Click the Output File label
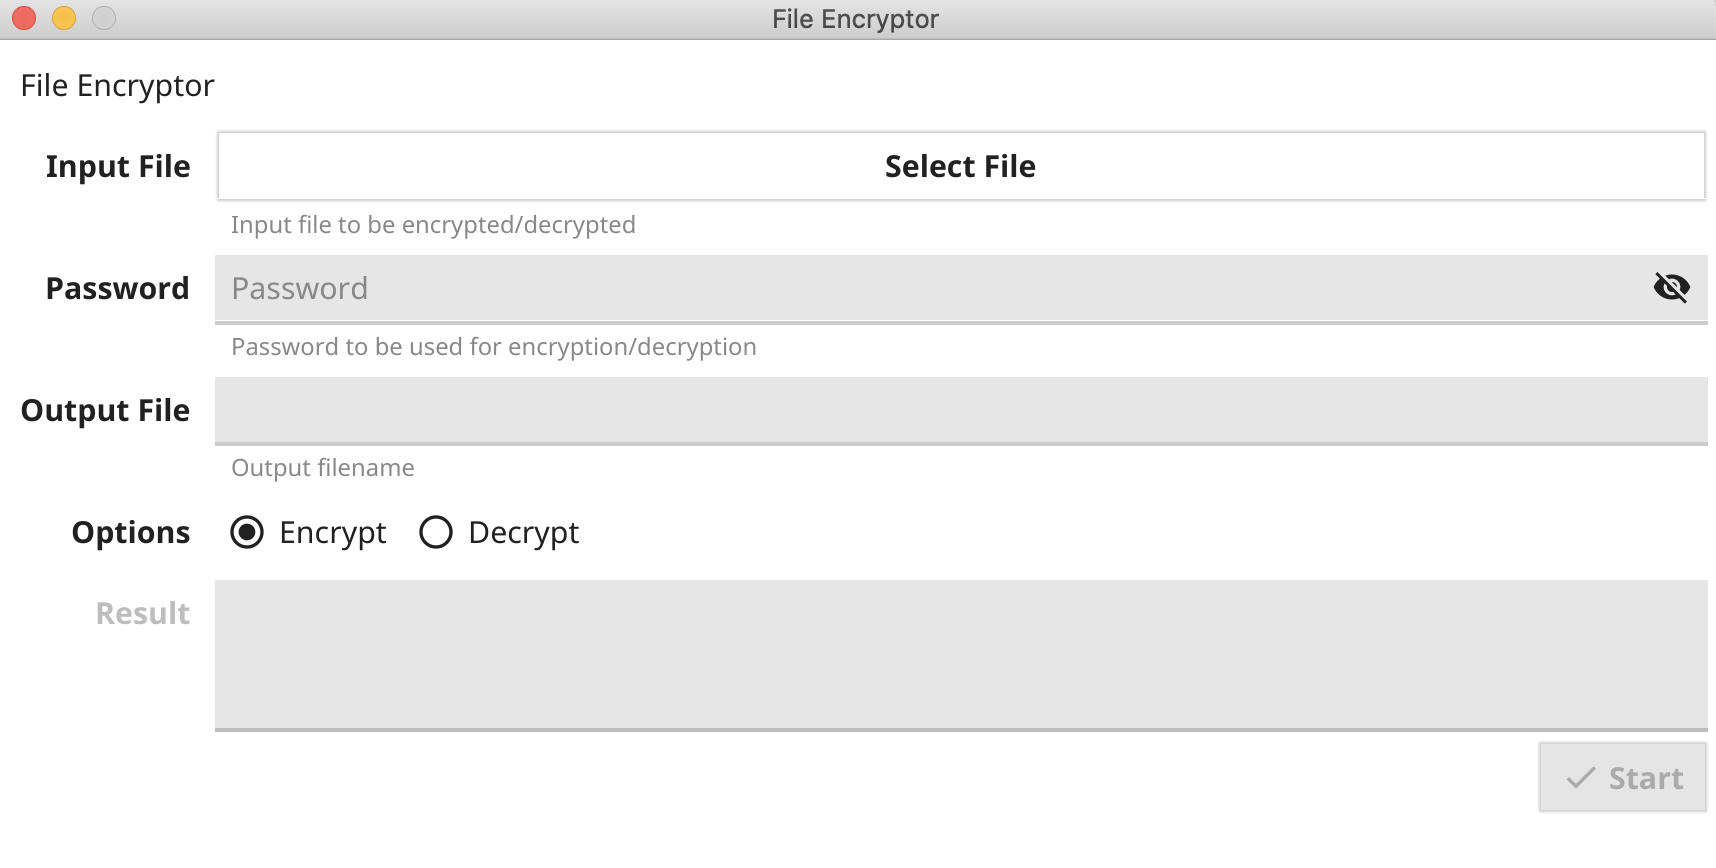 click(x=105, y=410)
